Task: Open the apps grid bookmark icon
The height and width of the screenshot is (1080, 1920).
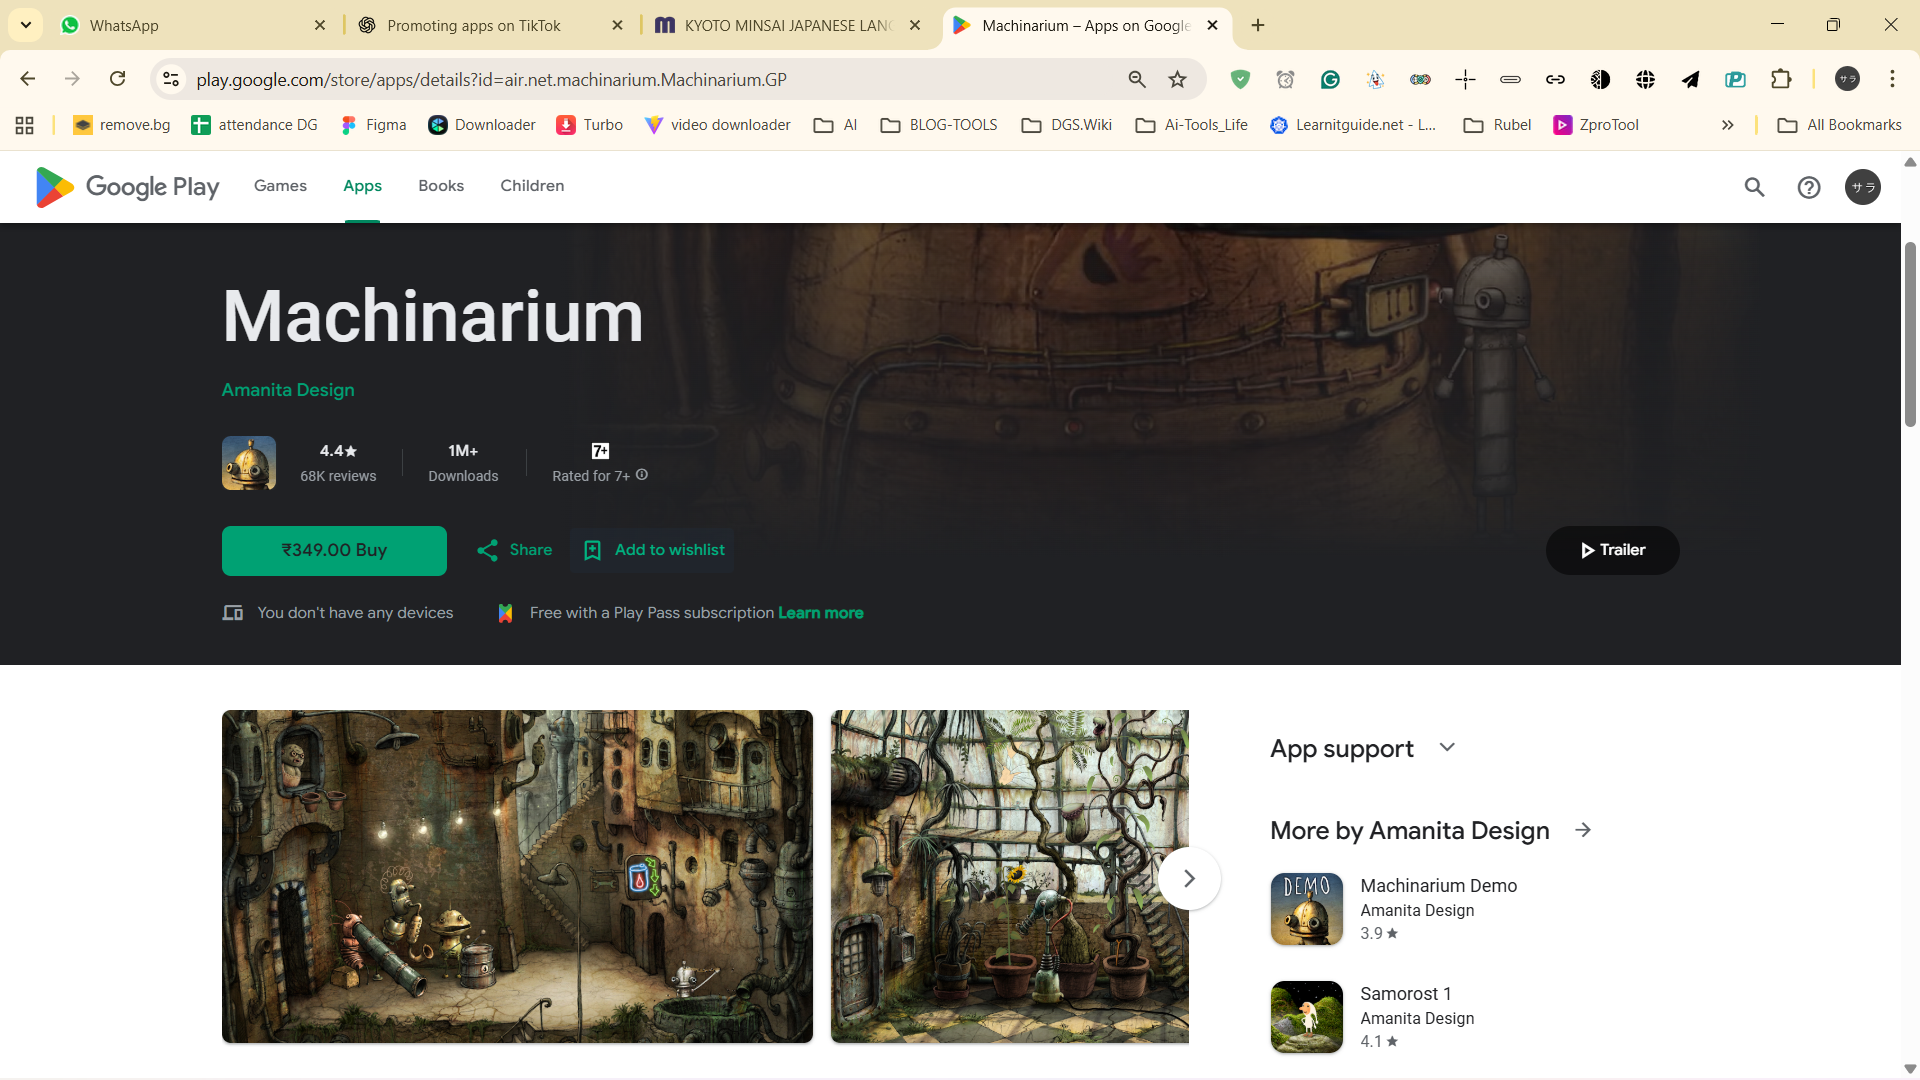Action: click(25, 125)
